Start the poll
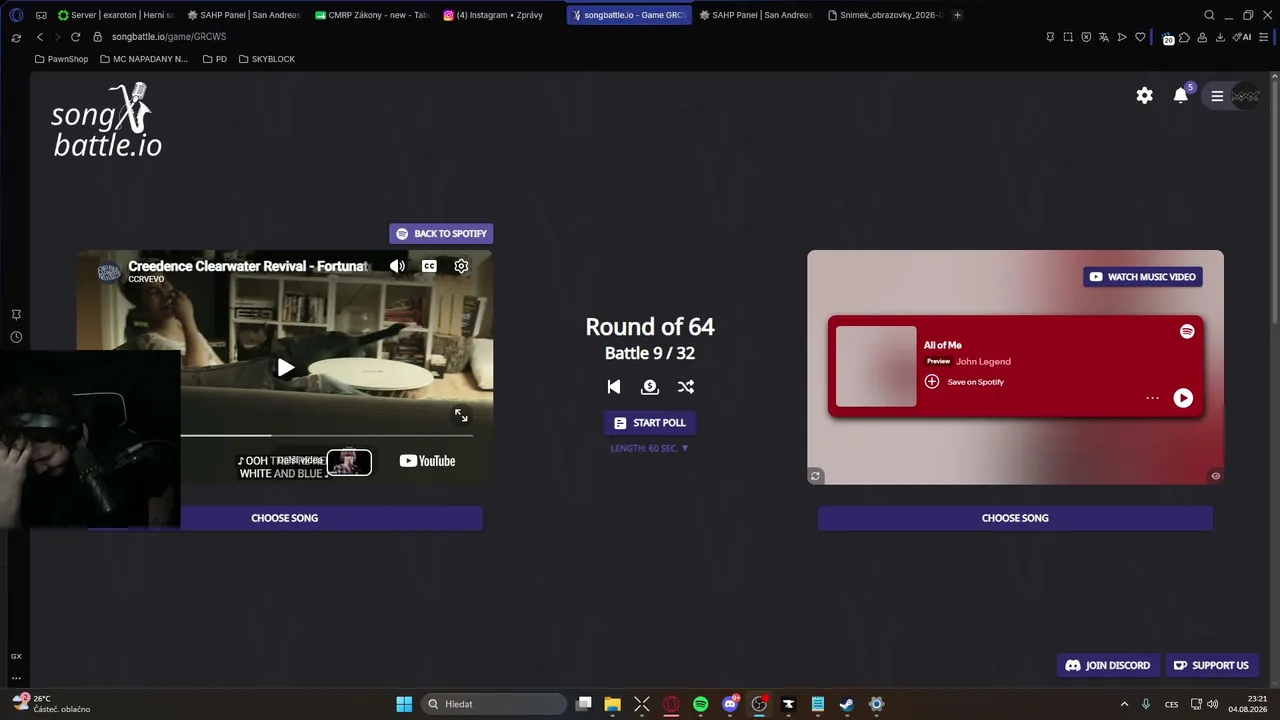This screenshot has width=1280, height=720. [x=650, y=423]
